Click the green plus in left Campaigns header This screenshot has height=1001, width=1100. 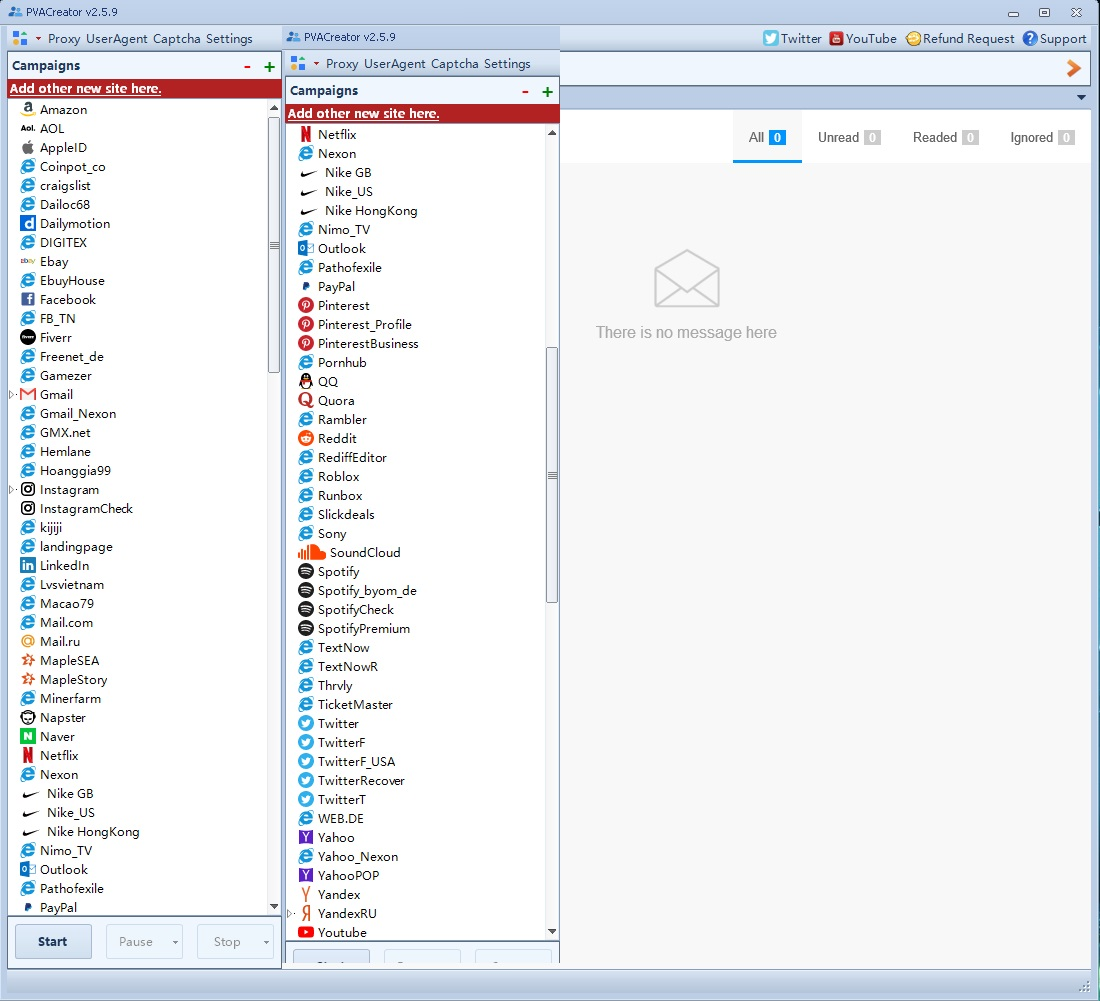click(x=269, y=67)
